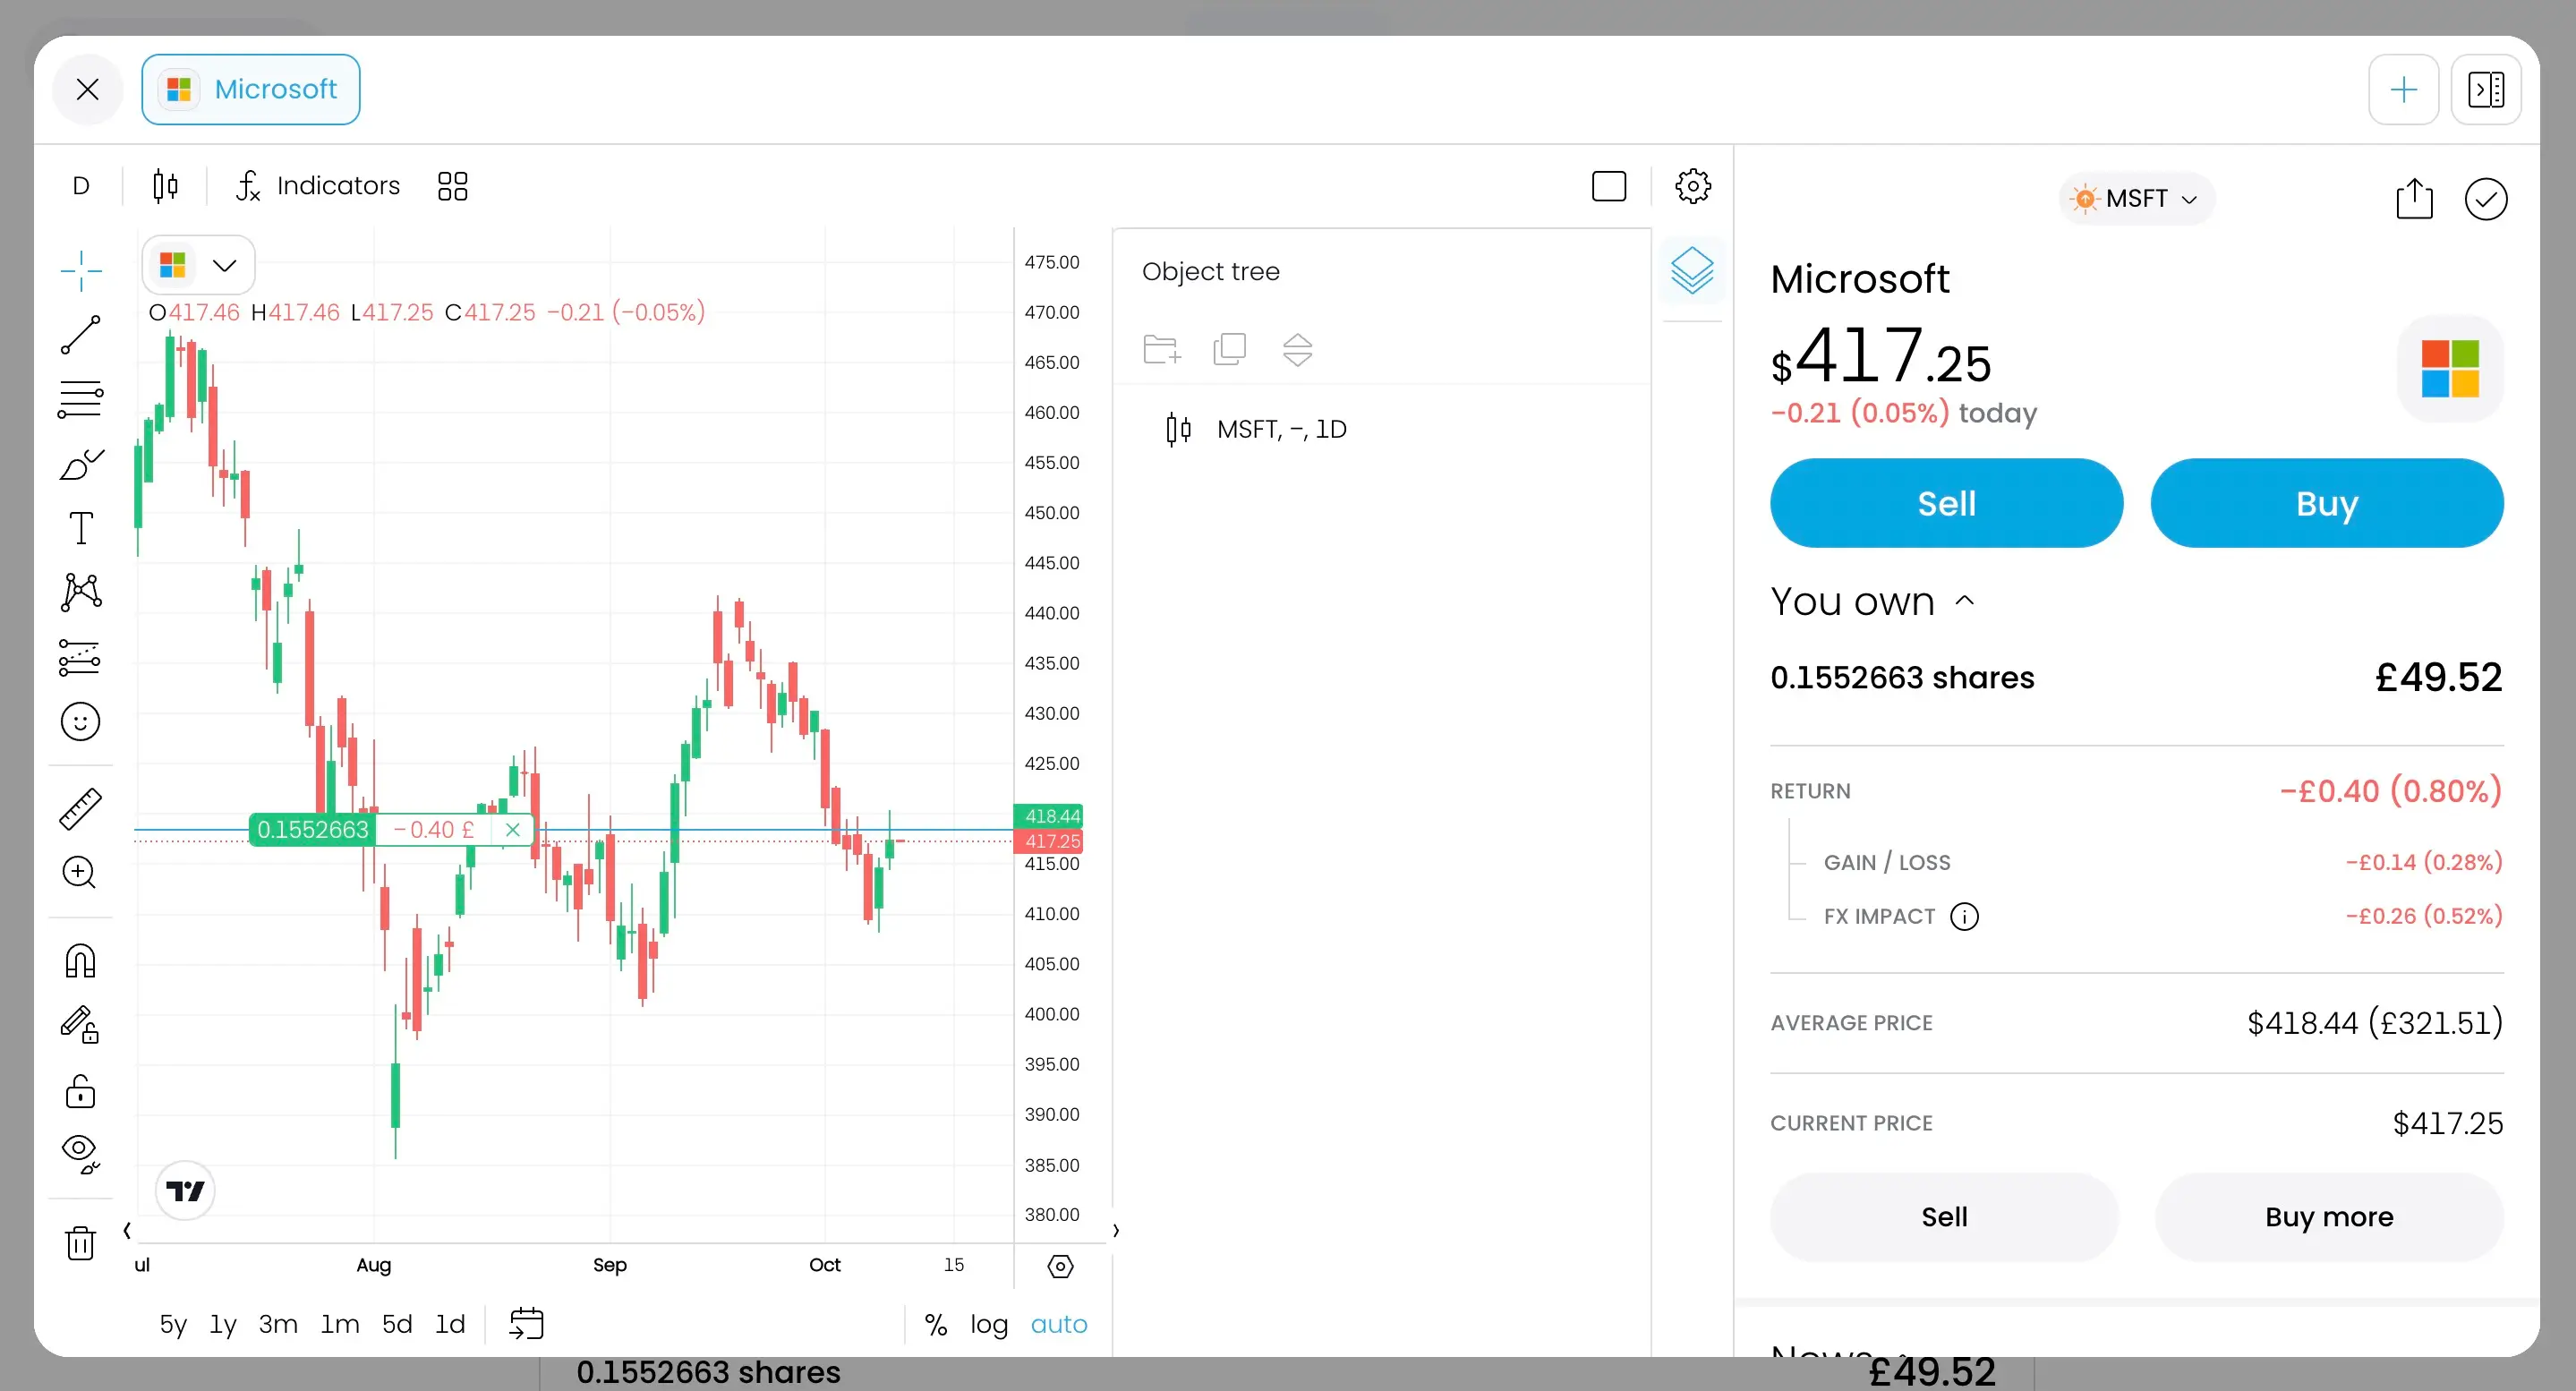The height and width of the screenshot is (1391, 2576).
Task: Open chart settings gear icon
Action: [x=1692, y=186]
